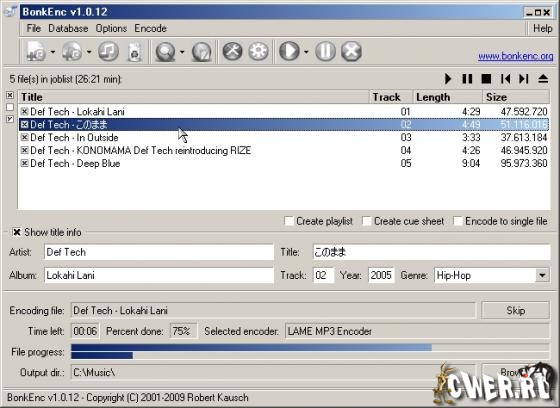
Task: Click the clear joblist toolbar icon
Action: click(x=135, y=53)
